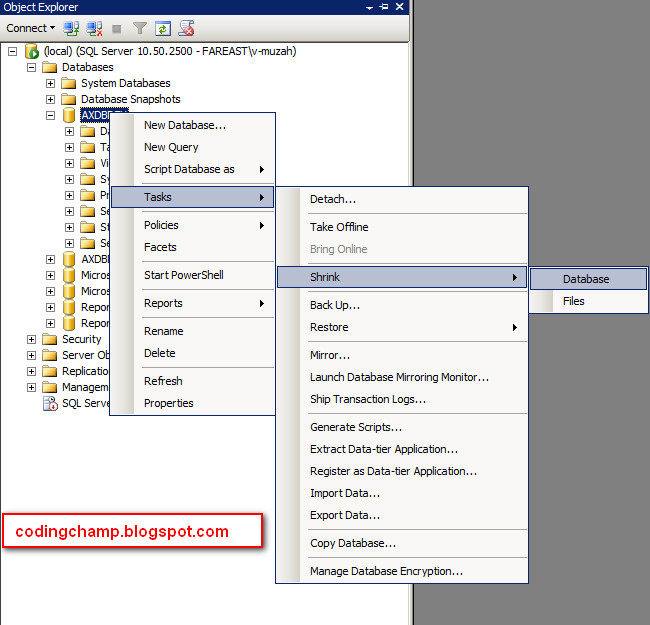Choose Back Up... task
This screenshot has height=625, width=650.
[402, 305]
